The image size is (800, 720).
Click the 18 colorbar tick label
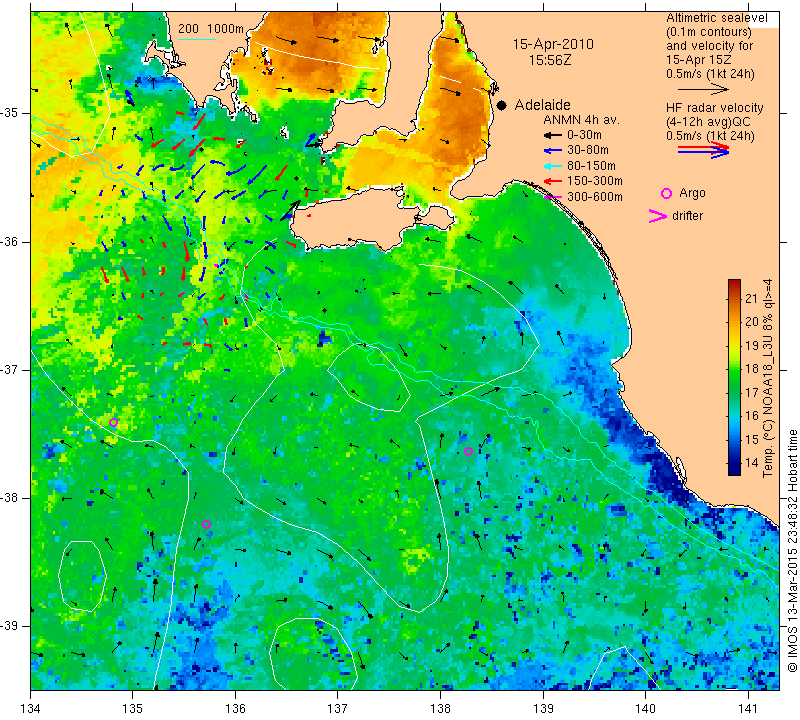[752, 369]
